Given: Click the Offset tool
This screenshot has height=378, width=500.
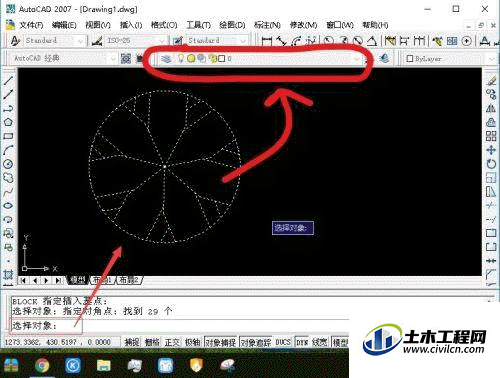Looking at the screenshot, I should tap(491, 122).
